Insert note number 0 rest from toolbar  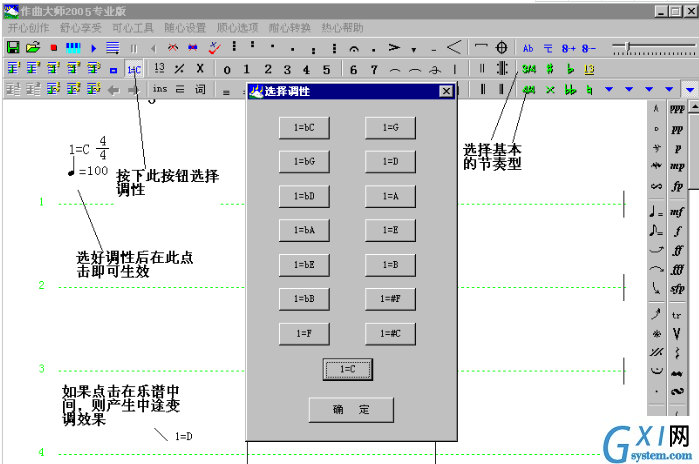click(227, 70)
